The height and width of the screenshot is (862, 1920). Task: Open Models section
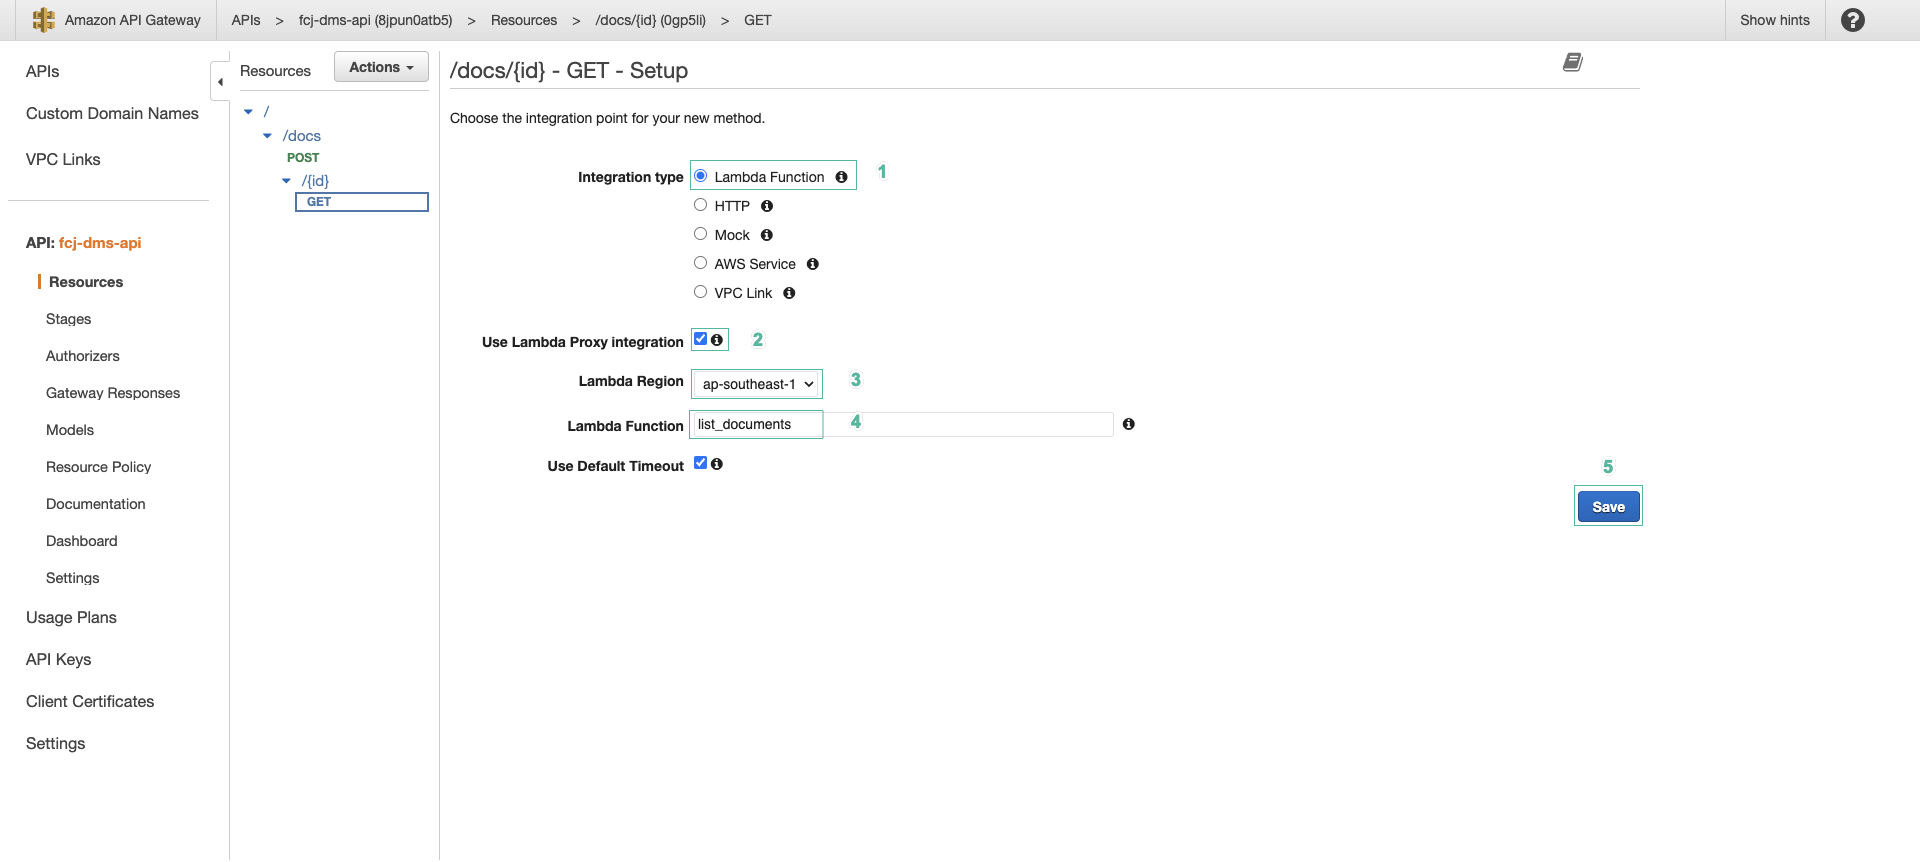click(x=70, y=430)
